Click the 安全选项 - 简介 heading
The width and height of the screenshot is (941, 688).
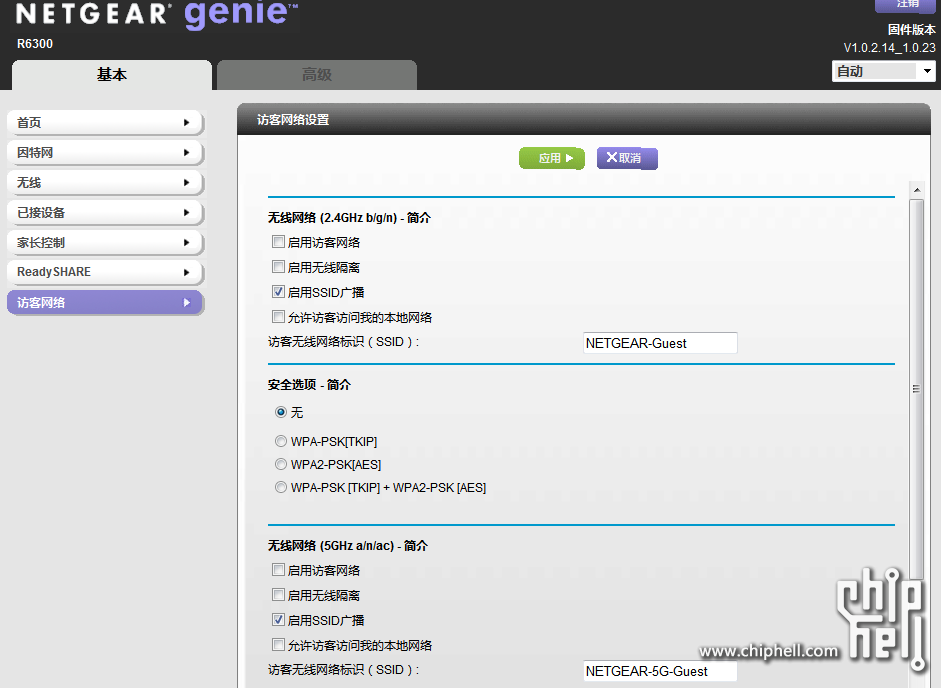click(x=309, y=384)
